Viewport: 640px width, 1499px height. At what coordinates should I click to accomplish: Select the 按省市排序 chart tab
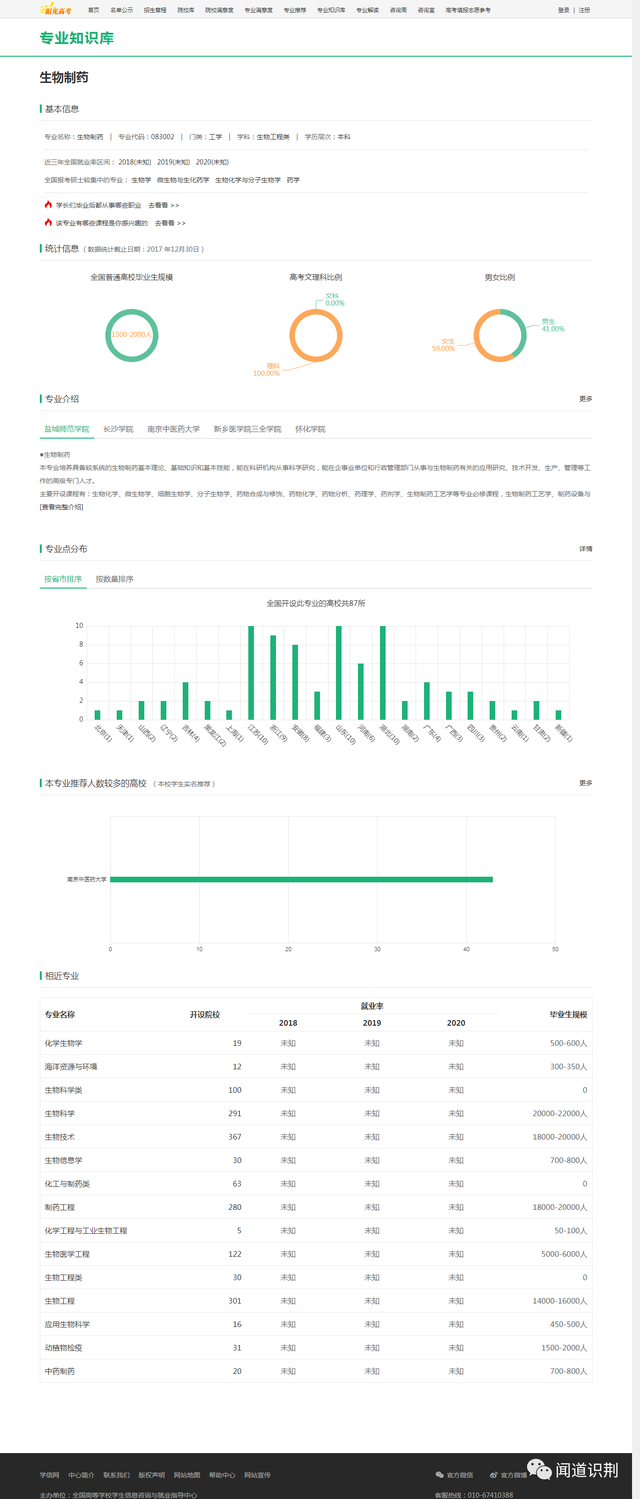(x=63, y=579)
